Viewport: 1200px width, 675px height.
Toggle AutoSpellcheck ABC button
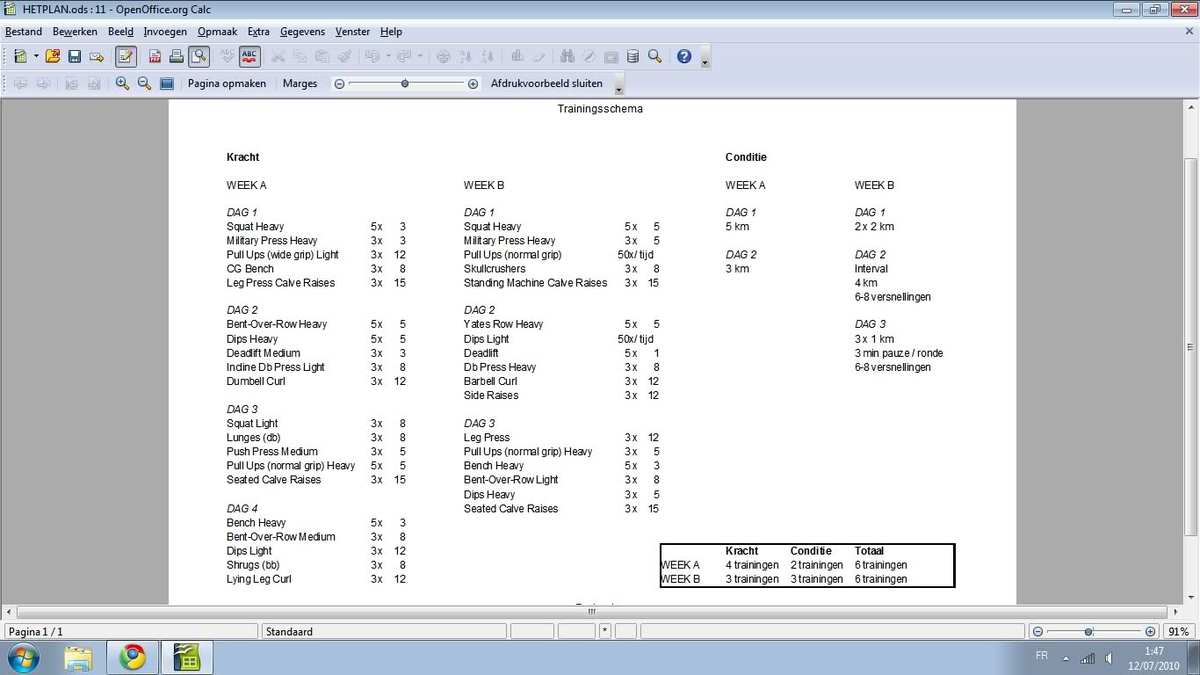(249, 57)
